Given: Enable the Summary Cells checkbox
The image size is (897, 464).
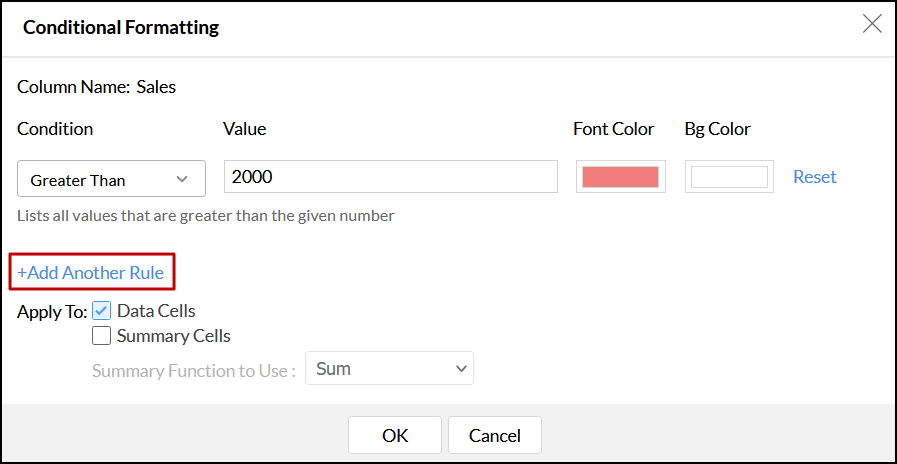Looking at the screenshot, I should pyautogui.click(x=101, y=336).
